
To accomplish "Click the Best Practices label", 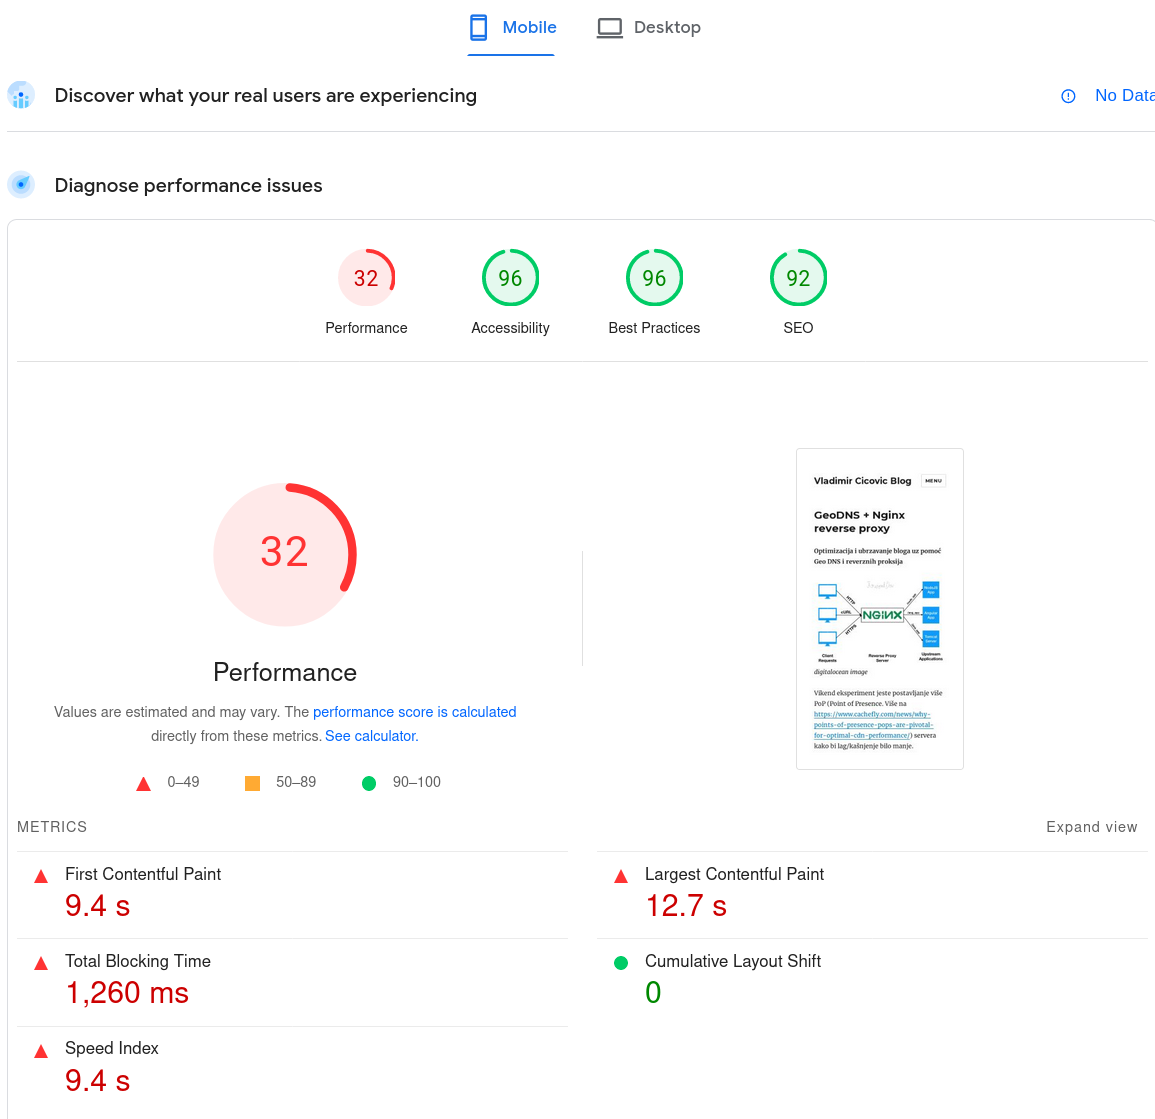I will [654, 328].
